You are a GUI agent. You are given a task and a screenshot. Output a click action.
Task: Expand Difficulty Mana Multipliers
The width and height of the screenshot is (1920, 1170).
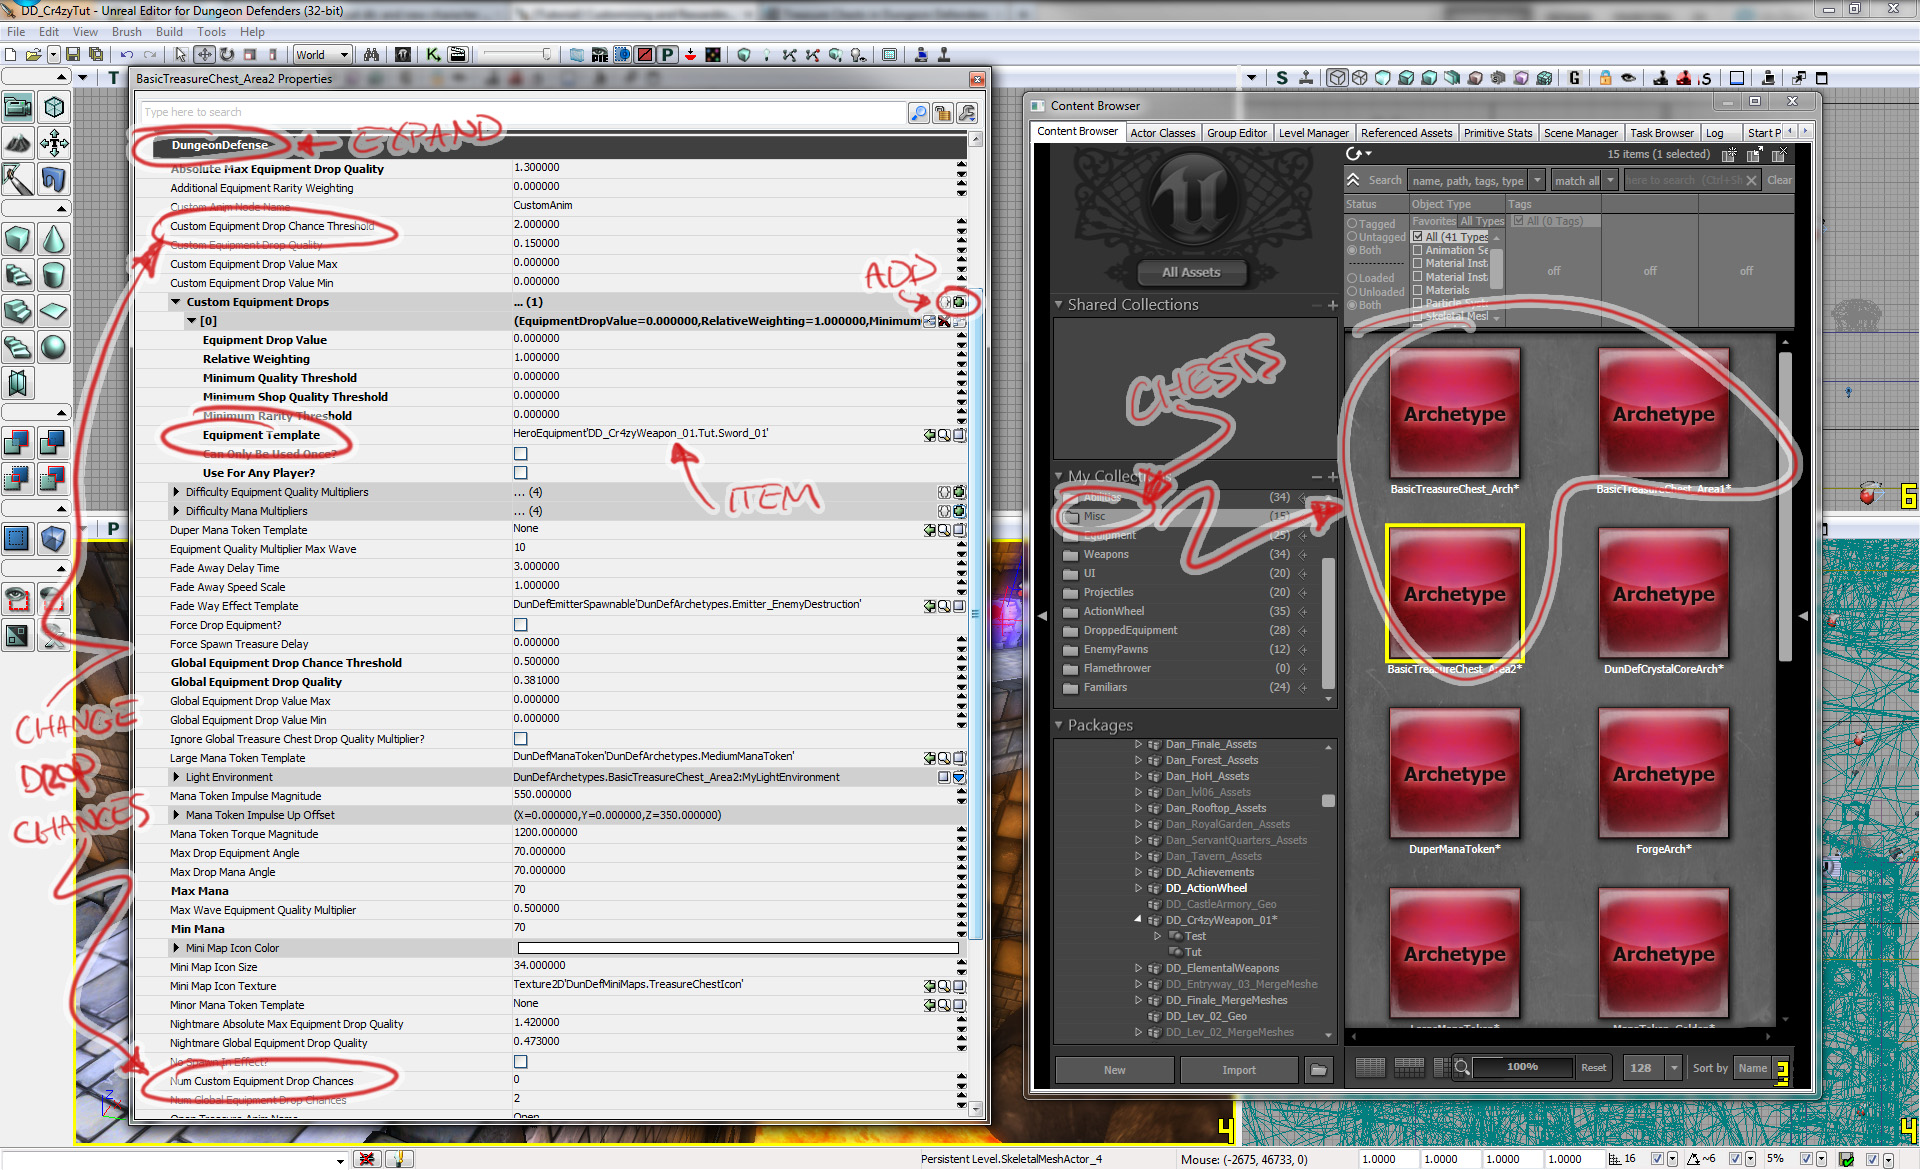tap(176, 511)
